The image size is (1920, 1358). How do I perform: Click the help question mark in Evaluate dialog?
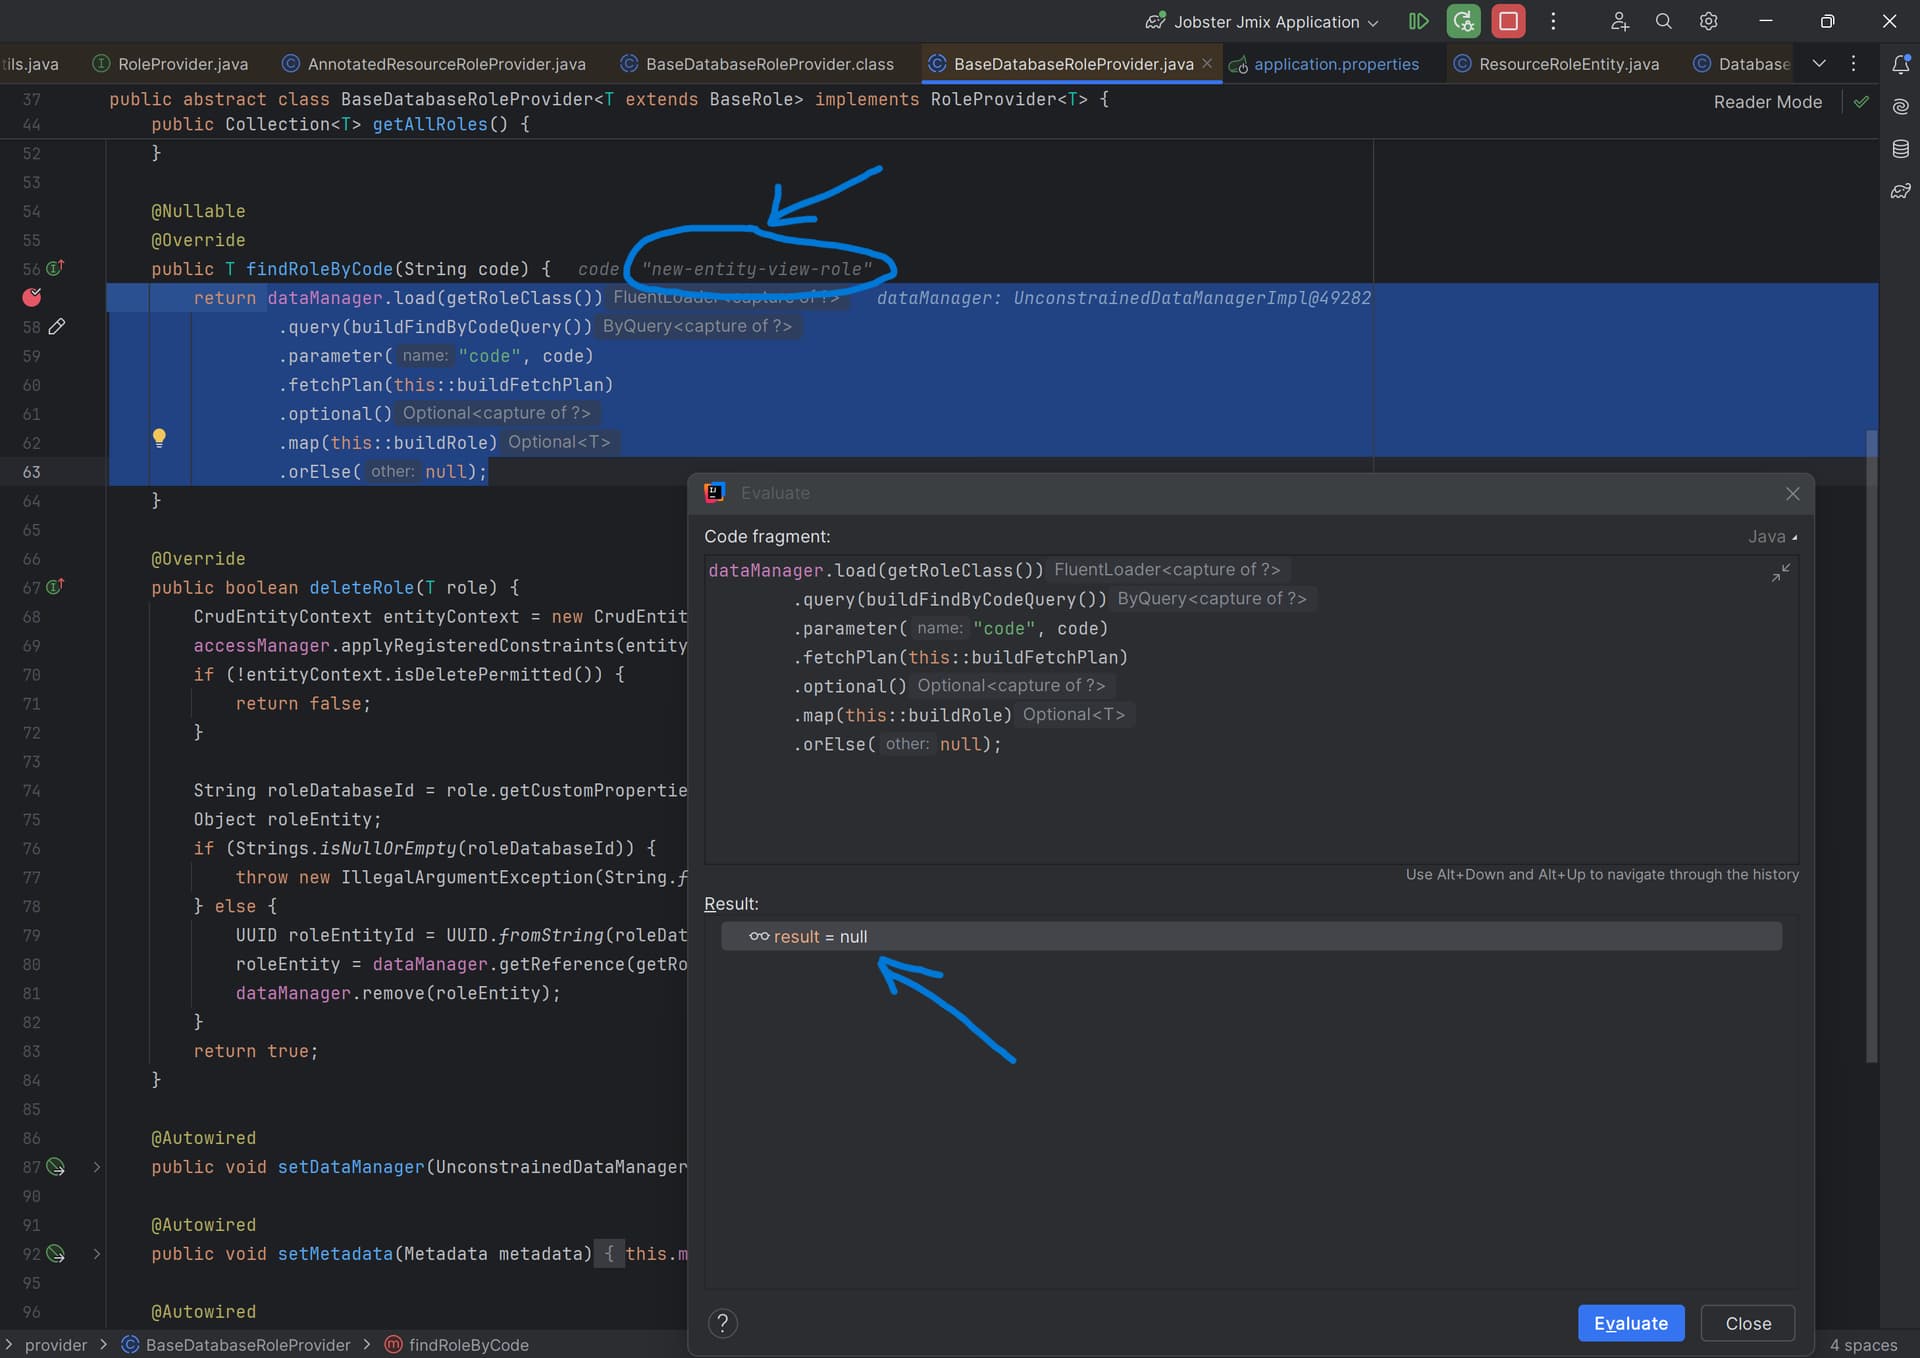723,1323
